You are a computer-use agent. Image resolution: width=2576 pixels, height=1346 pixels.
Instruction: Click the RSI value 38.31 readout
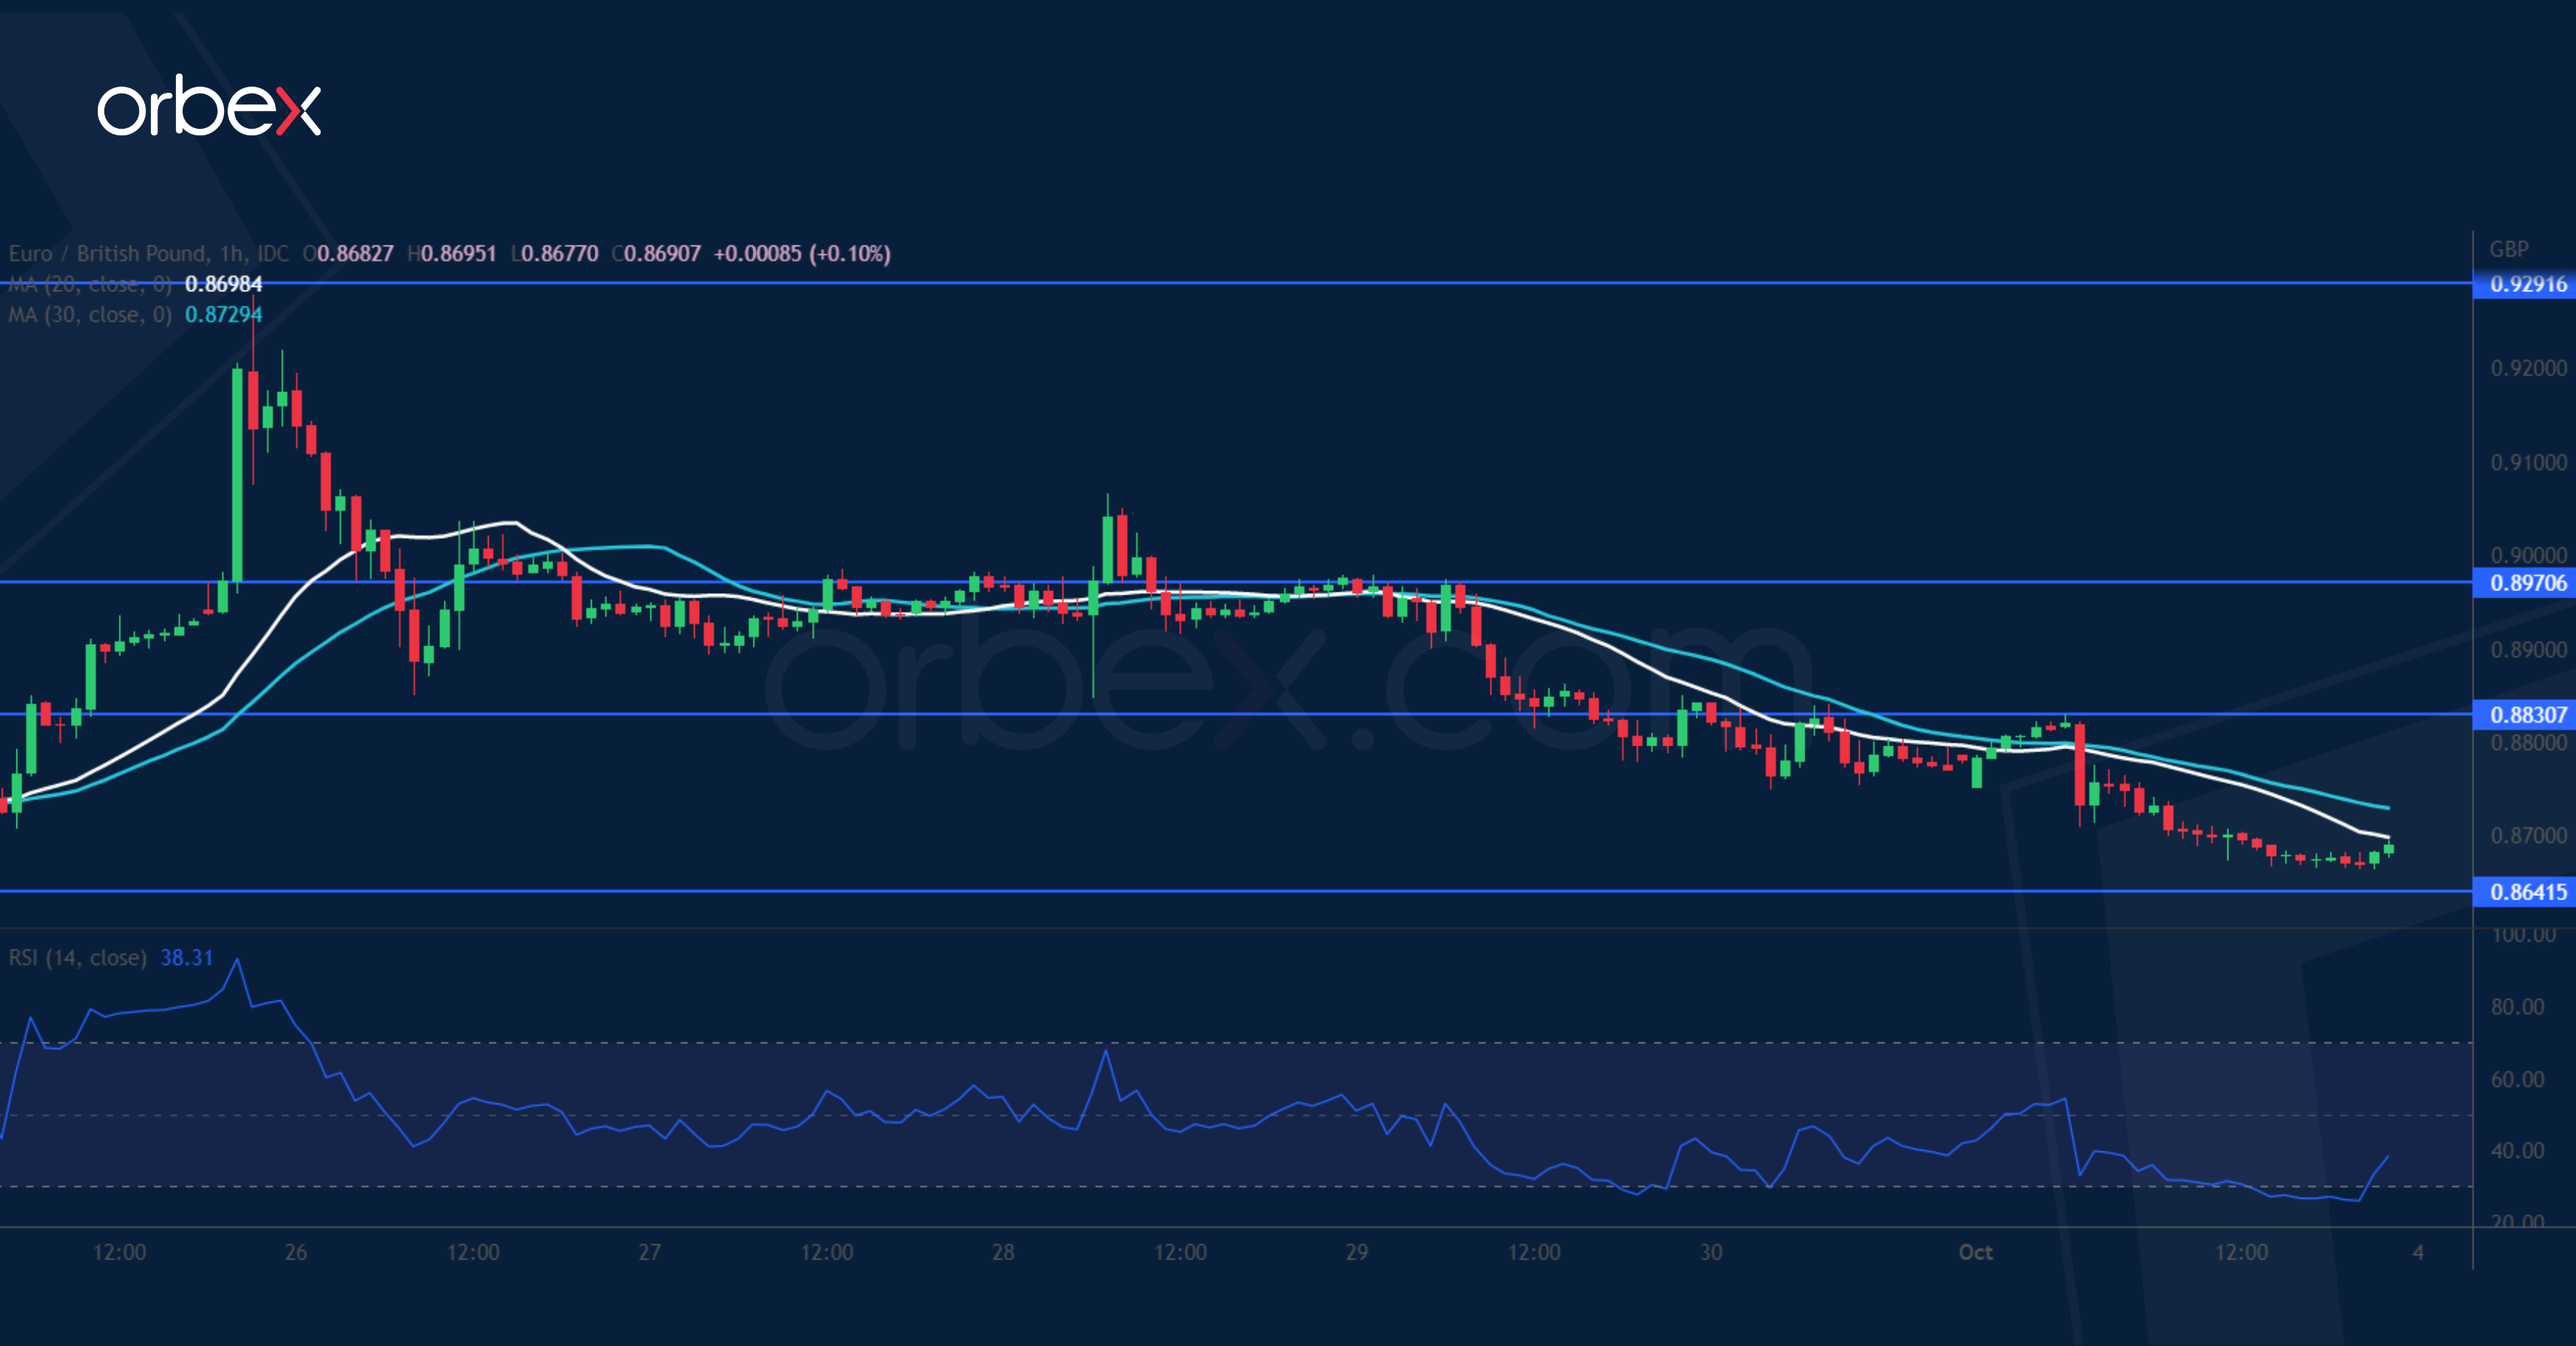tap(187, 958)
